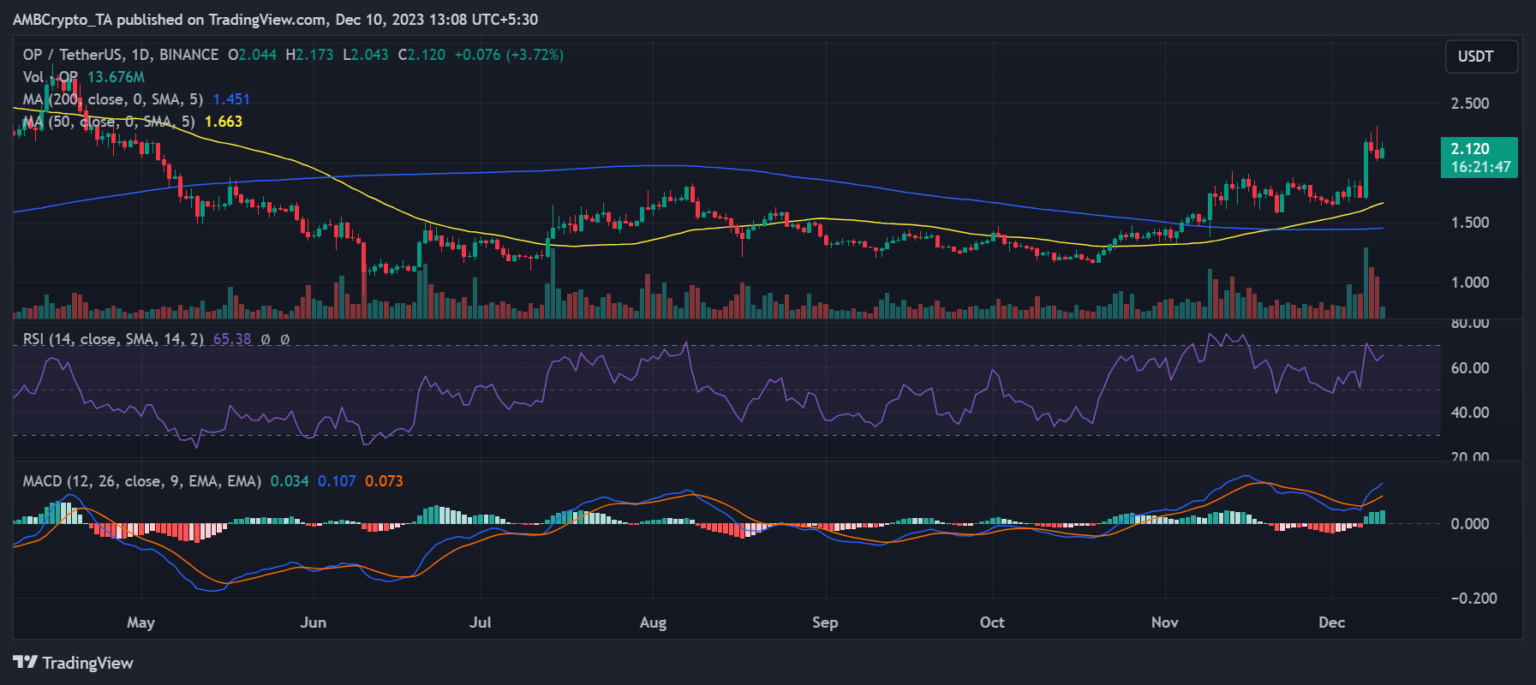The width and height of the screenshot is (1536, 685).
Task: Click the orange 0.073 MACD signal value
Action: tap(385, 481)
